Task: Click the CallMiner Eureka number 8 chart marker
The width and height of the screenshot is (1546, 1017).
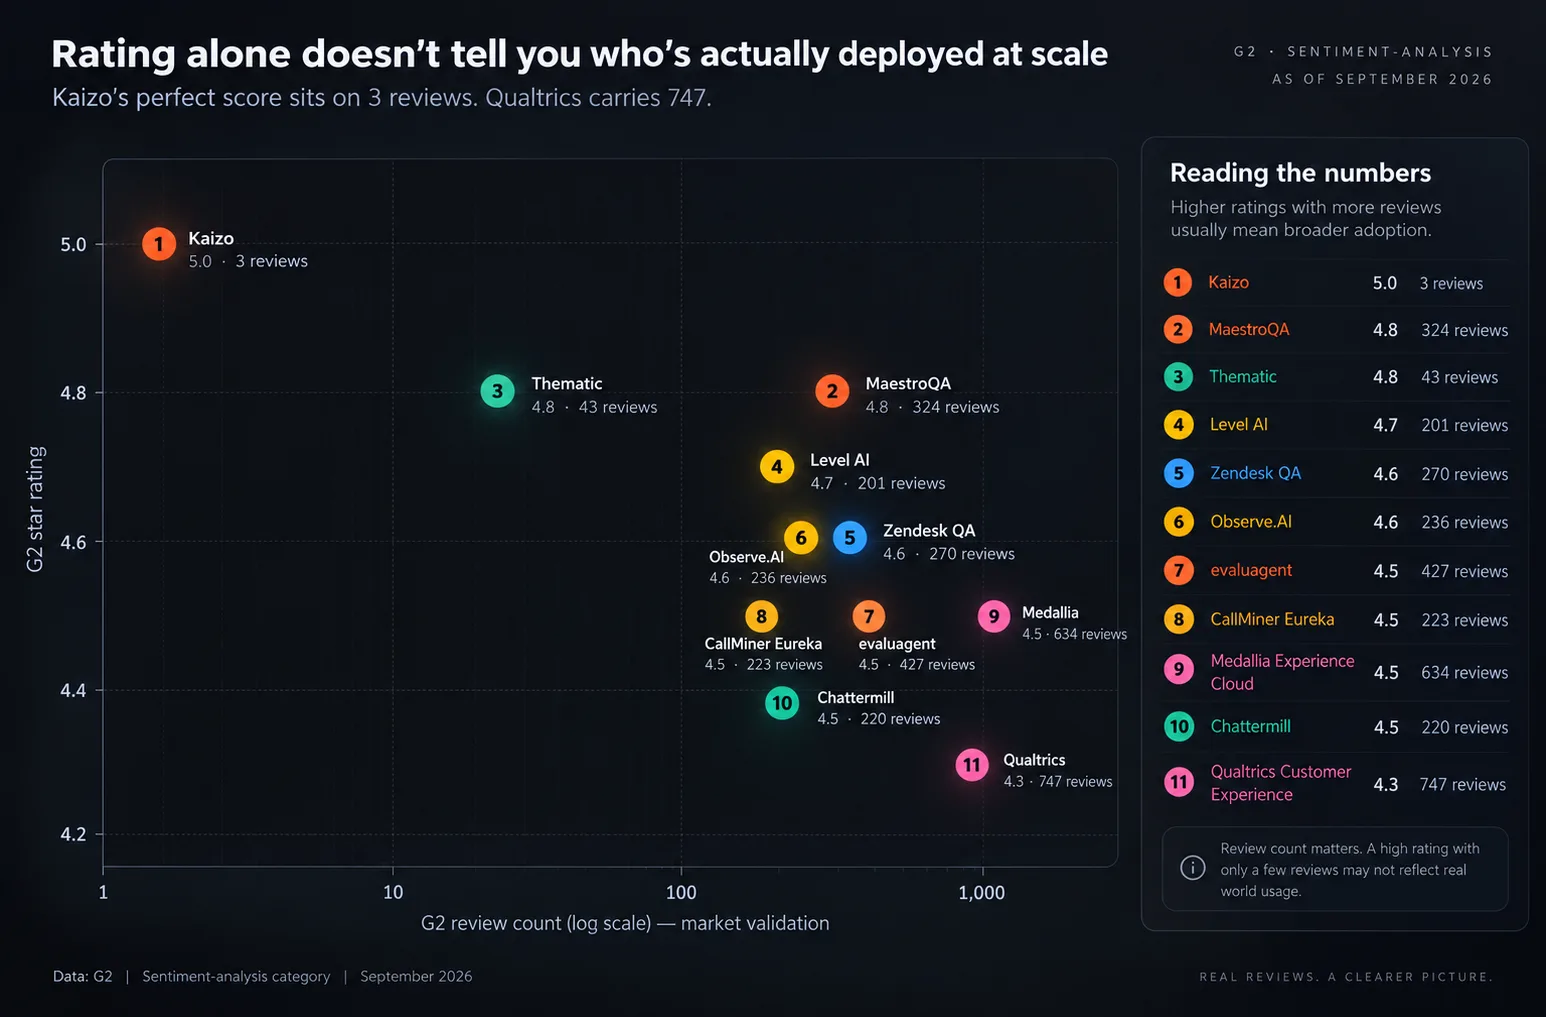Action: (x=762, y=617)
